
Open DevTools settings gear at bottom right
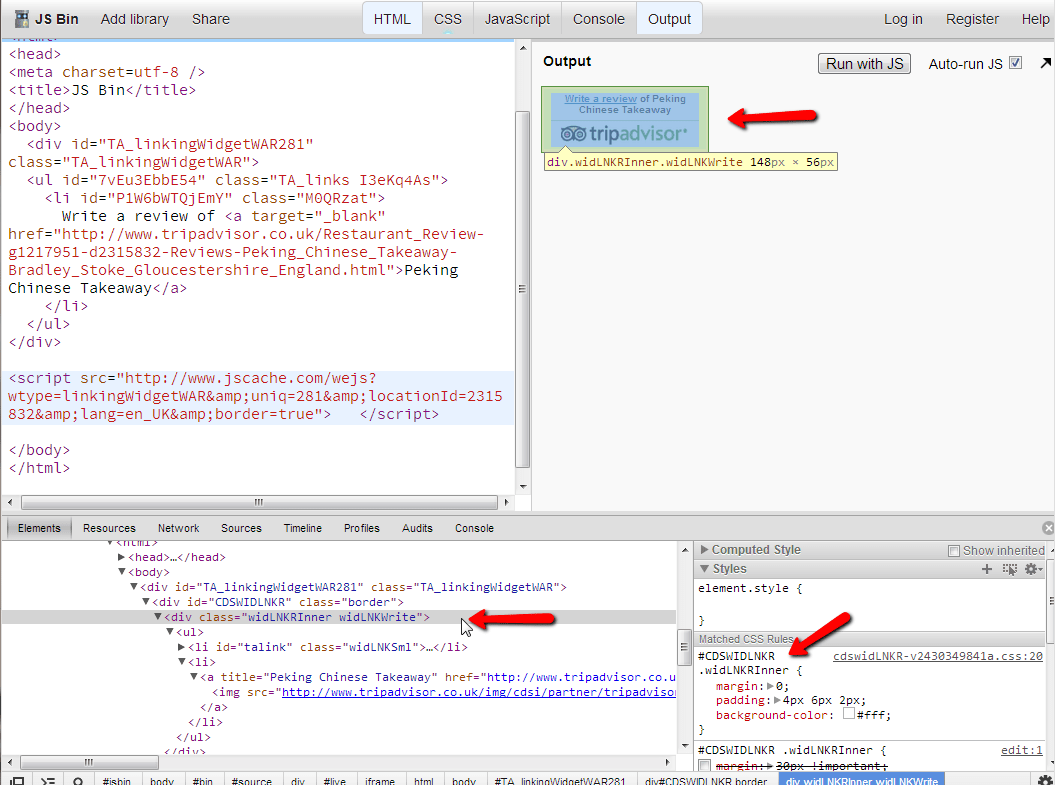pos(1044,780)
